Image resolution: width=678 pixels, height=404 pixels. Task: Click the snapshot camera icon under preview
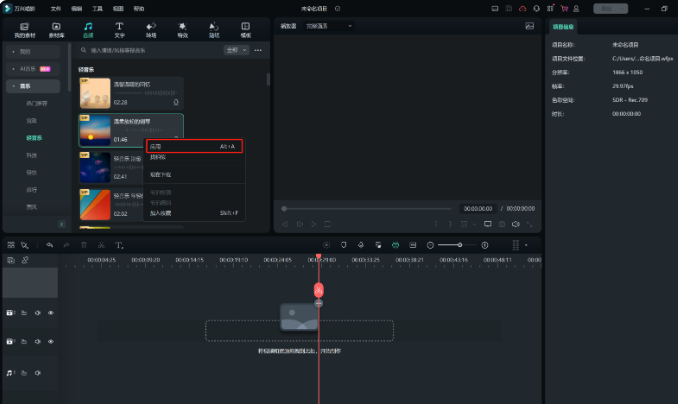pos(501,224)
